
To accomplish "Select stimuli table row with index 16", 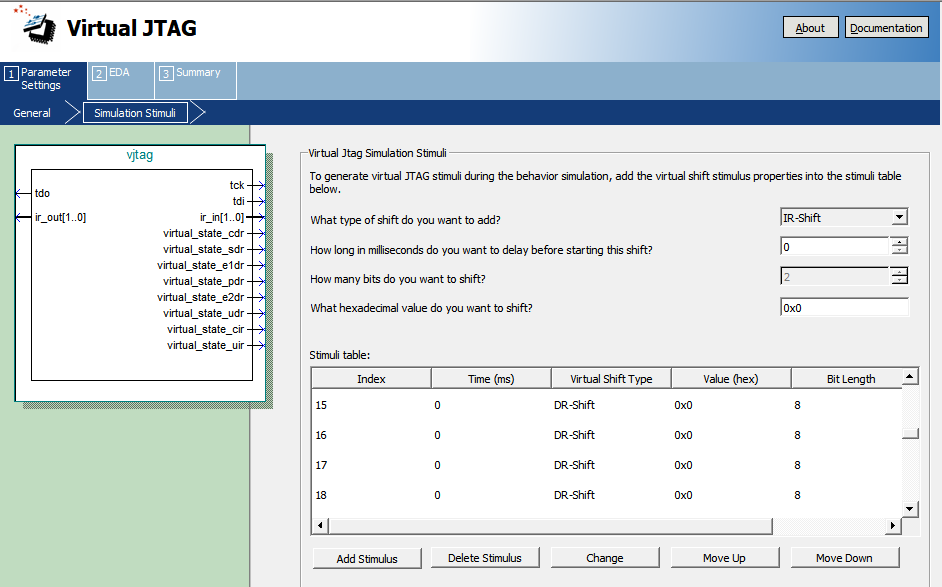I will pyautogui.click(x=600, y=435).
